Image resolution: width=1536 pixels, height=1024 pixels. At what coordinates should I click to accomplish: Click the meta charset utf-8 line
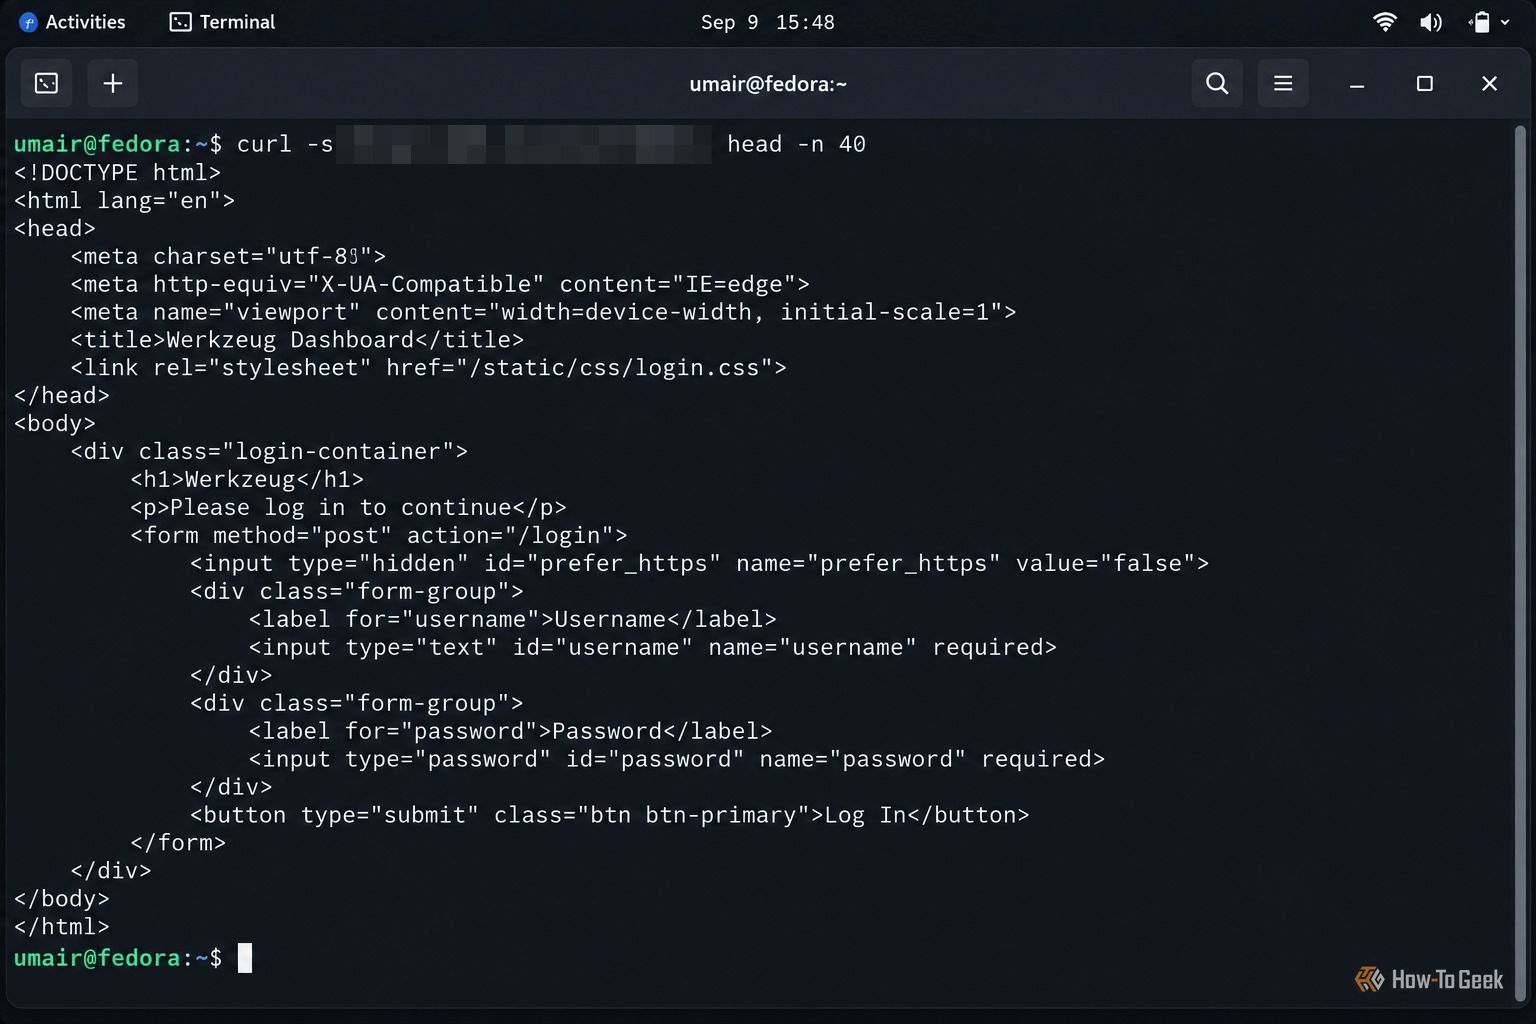point(228,256)
